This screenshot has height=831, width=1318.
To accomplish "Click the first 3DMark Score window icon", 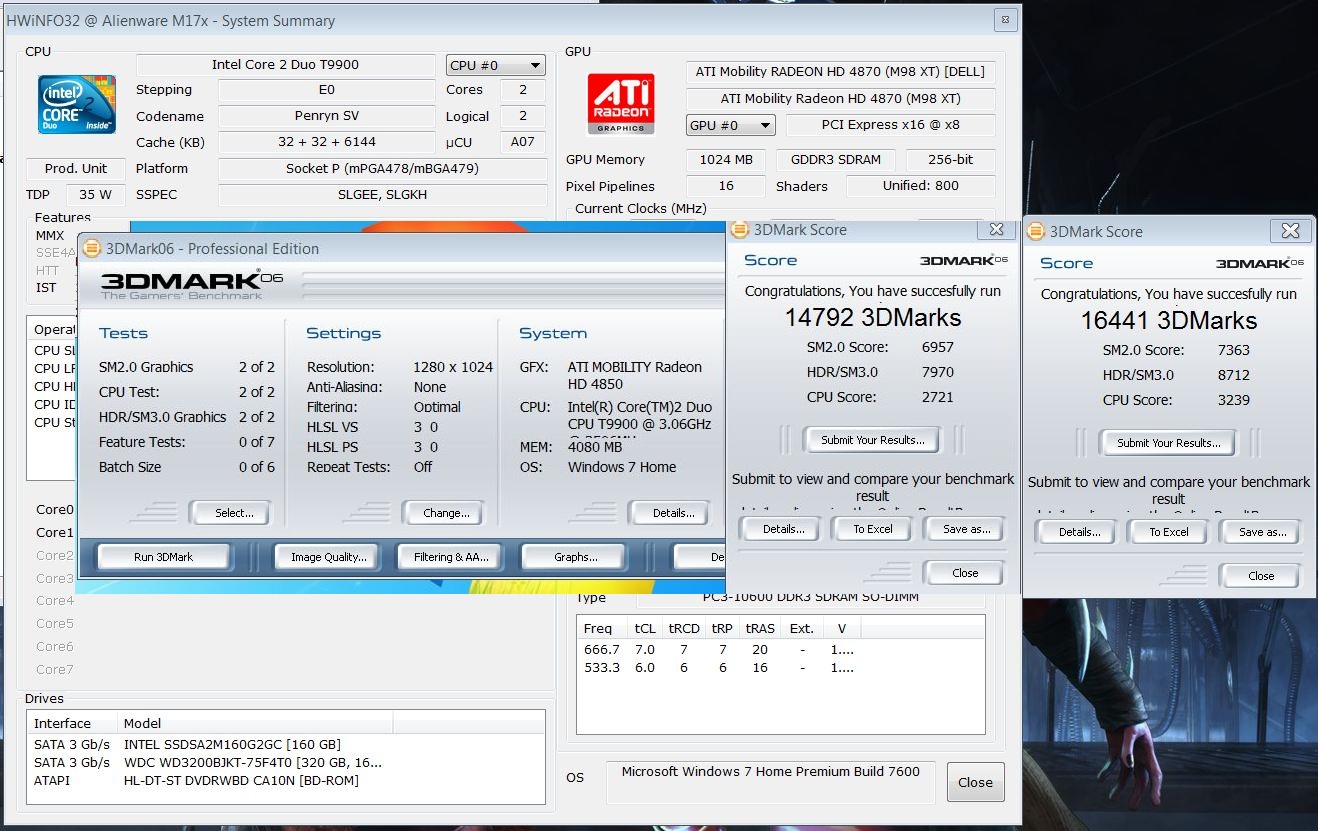I will pyautogui.click(x=740, y=229).
